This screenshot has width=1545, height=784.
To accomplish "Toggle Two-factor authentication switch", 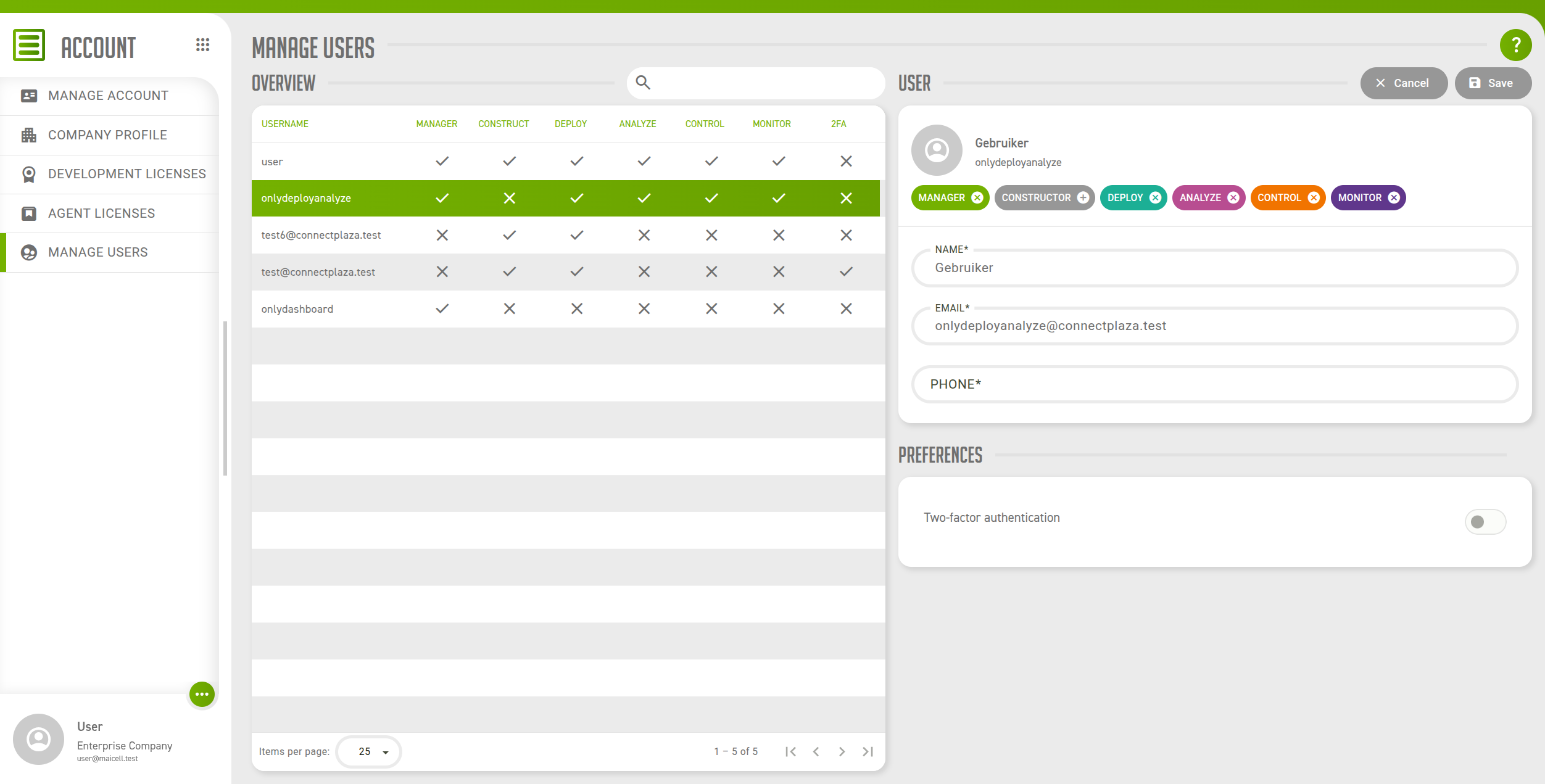I will coord(1485,522).
